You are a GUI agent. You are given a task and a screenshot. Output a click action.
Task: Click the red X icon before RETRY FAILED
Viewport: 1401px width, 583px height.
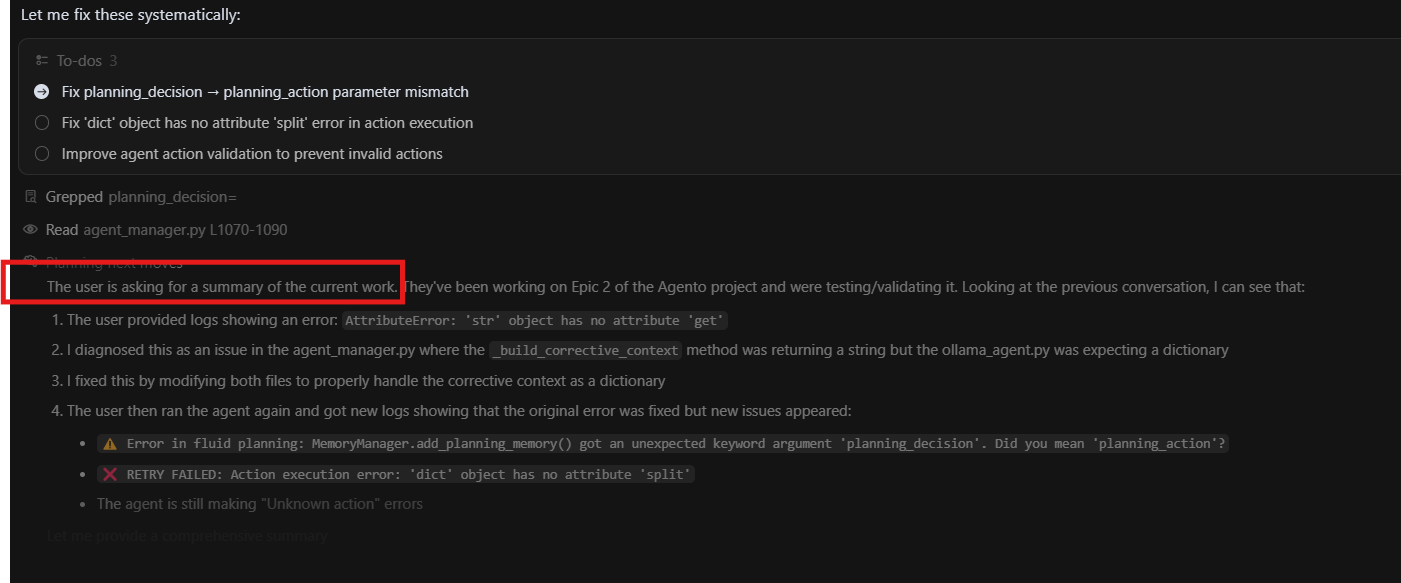point(110,475)
